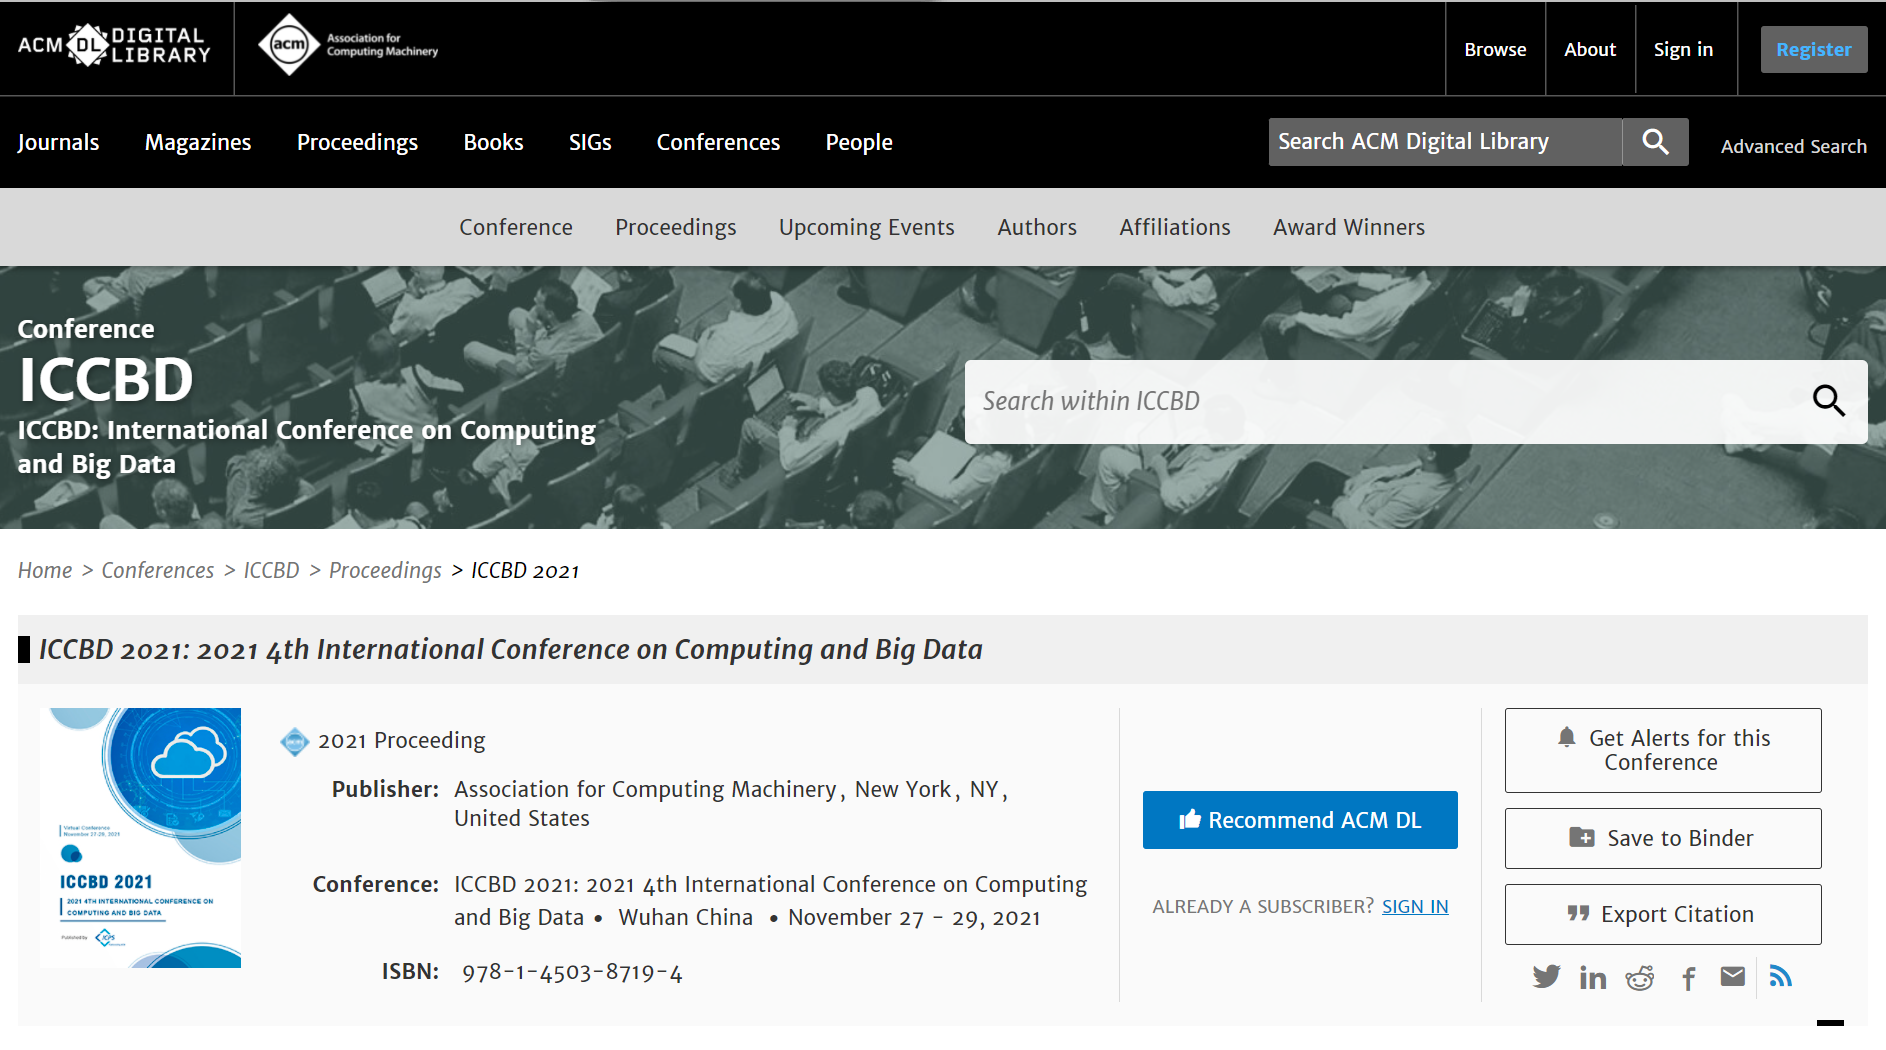This screenshot has height=1050, width=1886.
Task: Open the ACM Digital Library home logo
Action: (x=114, y=45)
